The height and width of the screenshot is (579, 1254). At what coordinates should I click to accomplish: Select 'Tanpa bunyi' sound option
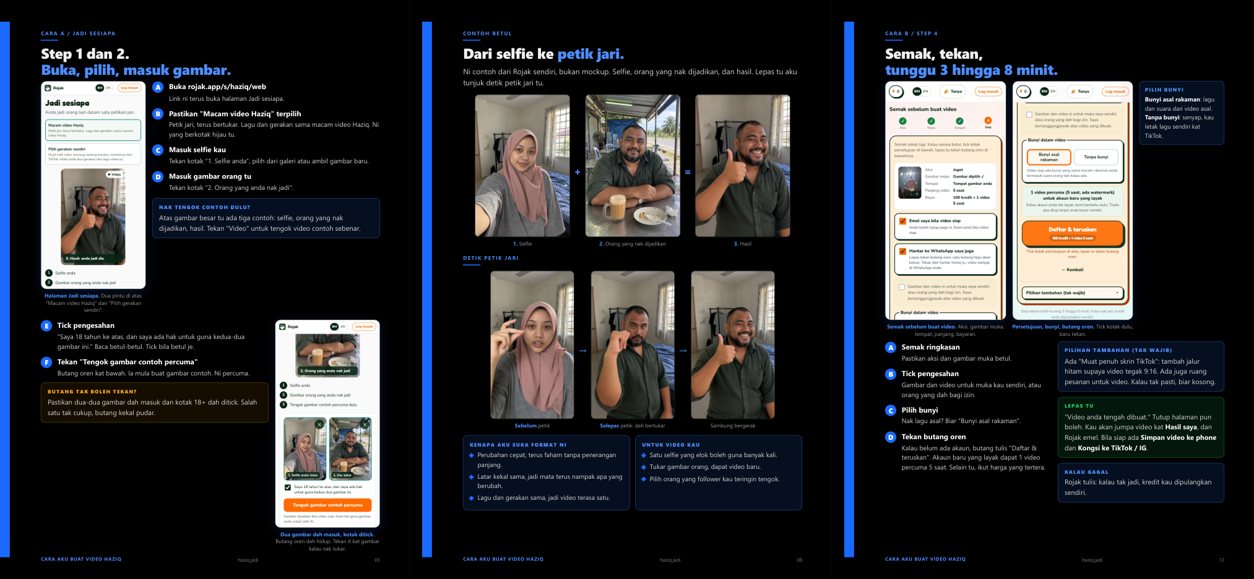pos(1096,157)
